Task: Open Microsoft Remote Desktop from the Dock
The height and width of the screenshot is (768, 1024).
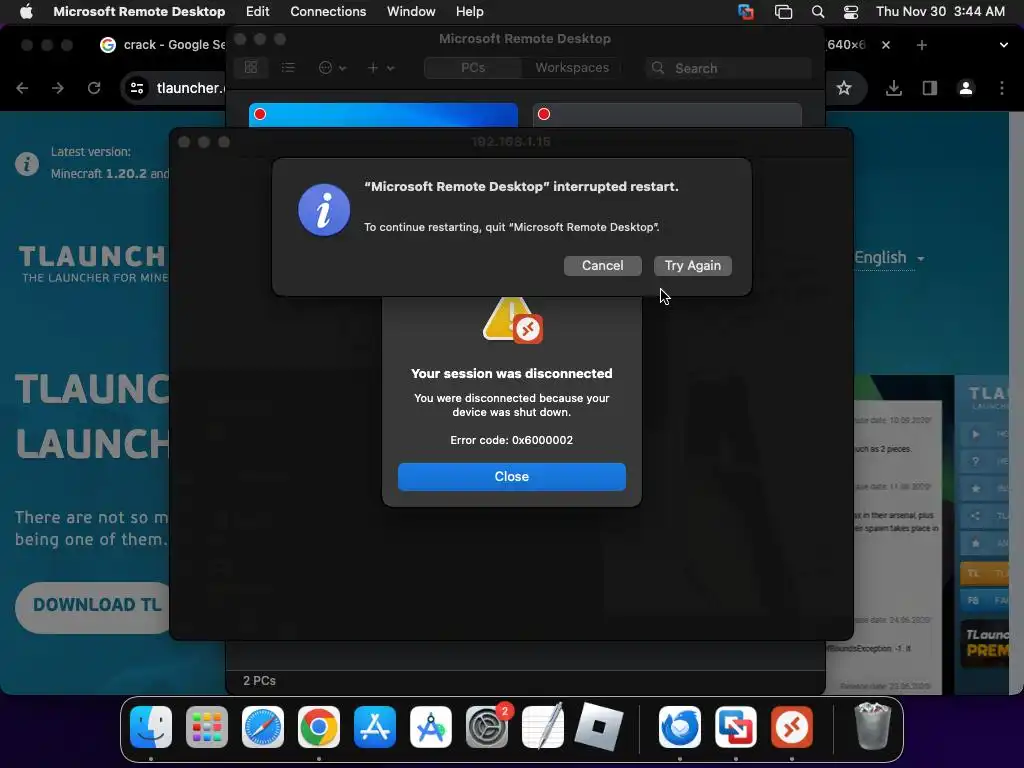Action: tap(792, 727)
